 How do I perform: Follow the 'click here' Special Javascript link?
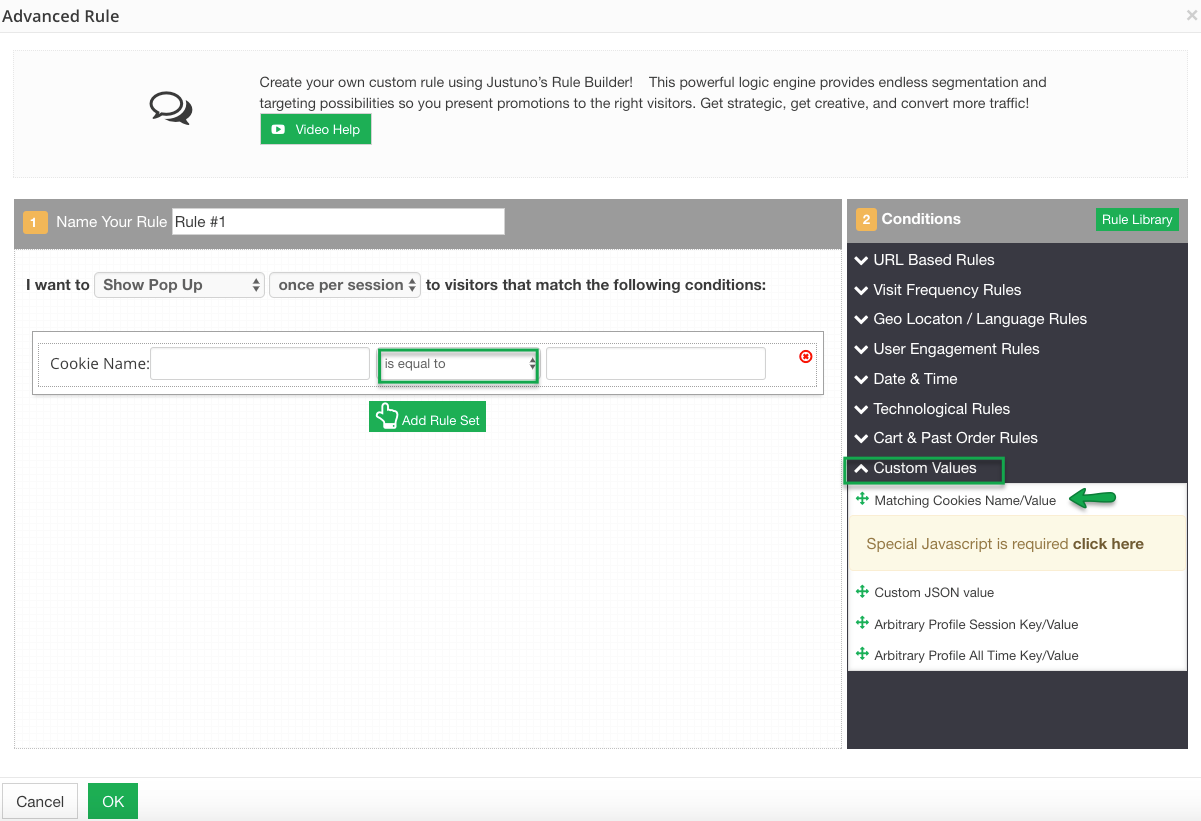point(1107,544)
